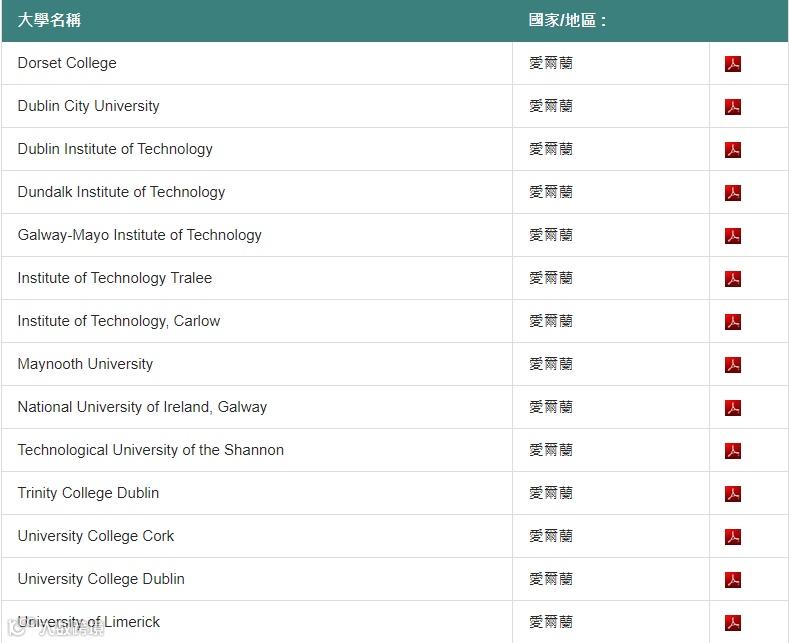Screen dimensions: 789x643
Task: Select Dundalk Institute of Technology text
Action: click(121, 192)
